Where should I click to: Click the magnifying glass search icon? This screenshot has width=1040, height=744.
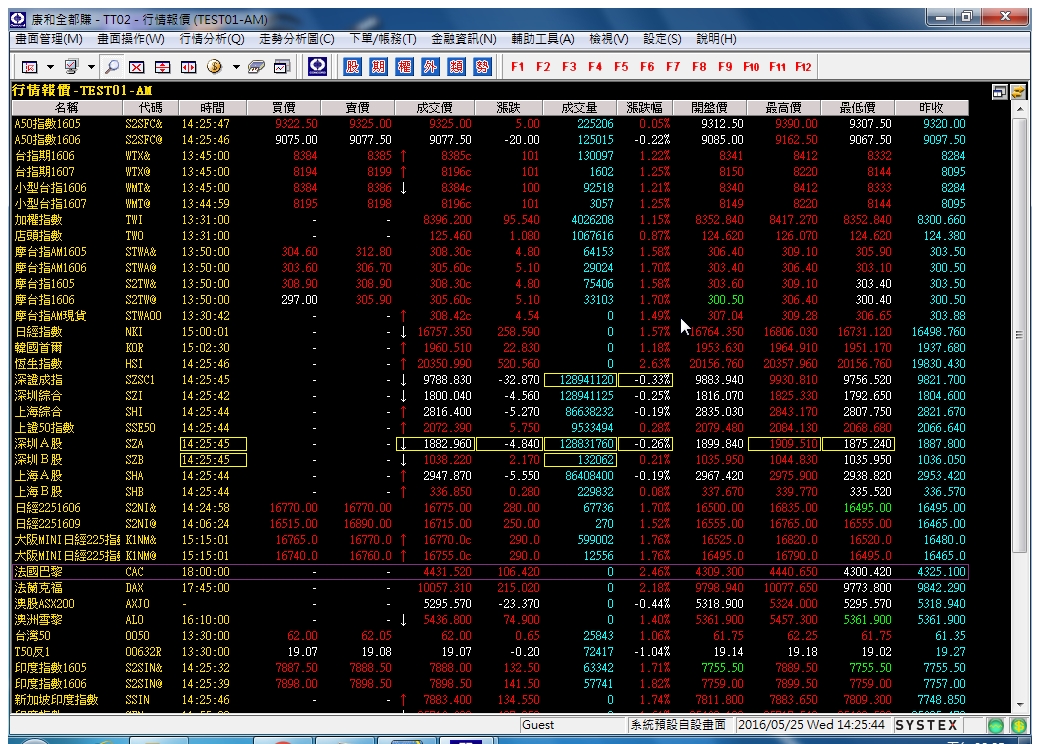click(112, 67)
